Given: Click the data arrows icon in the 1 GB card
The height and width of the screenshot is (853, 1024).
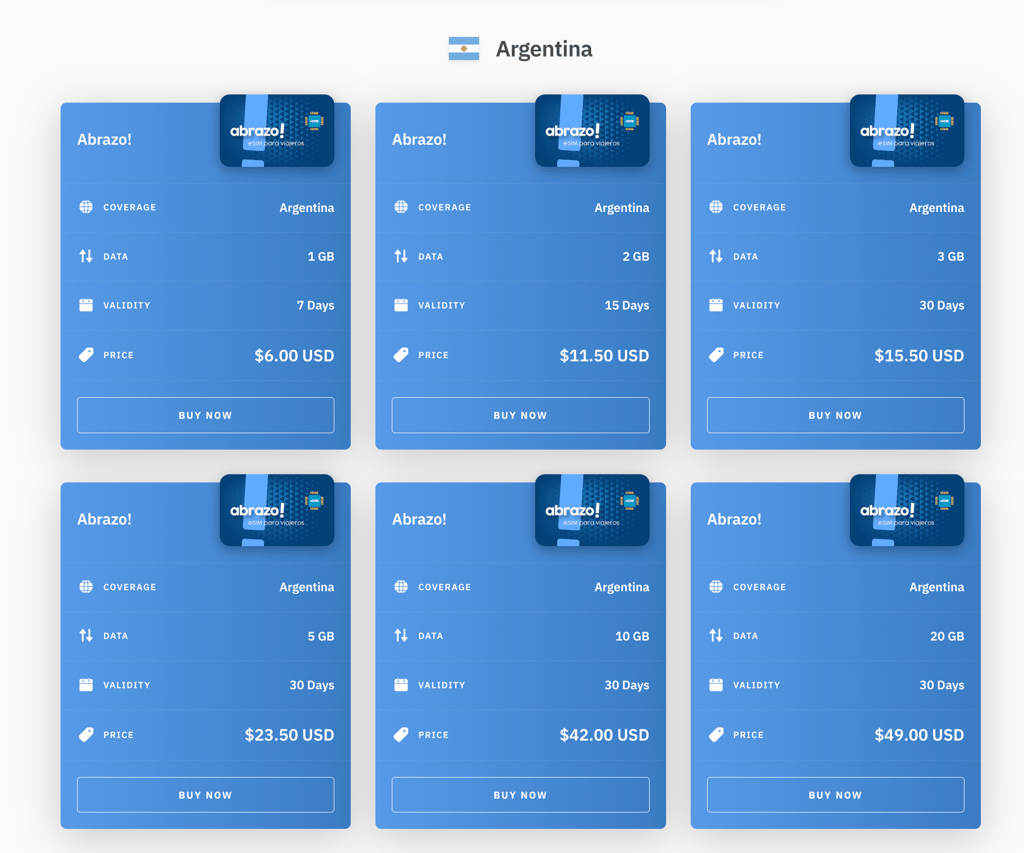Looking at the screenshot, I should click(86, 256).
